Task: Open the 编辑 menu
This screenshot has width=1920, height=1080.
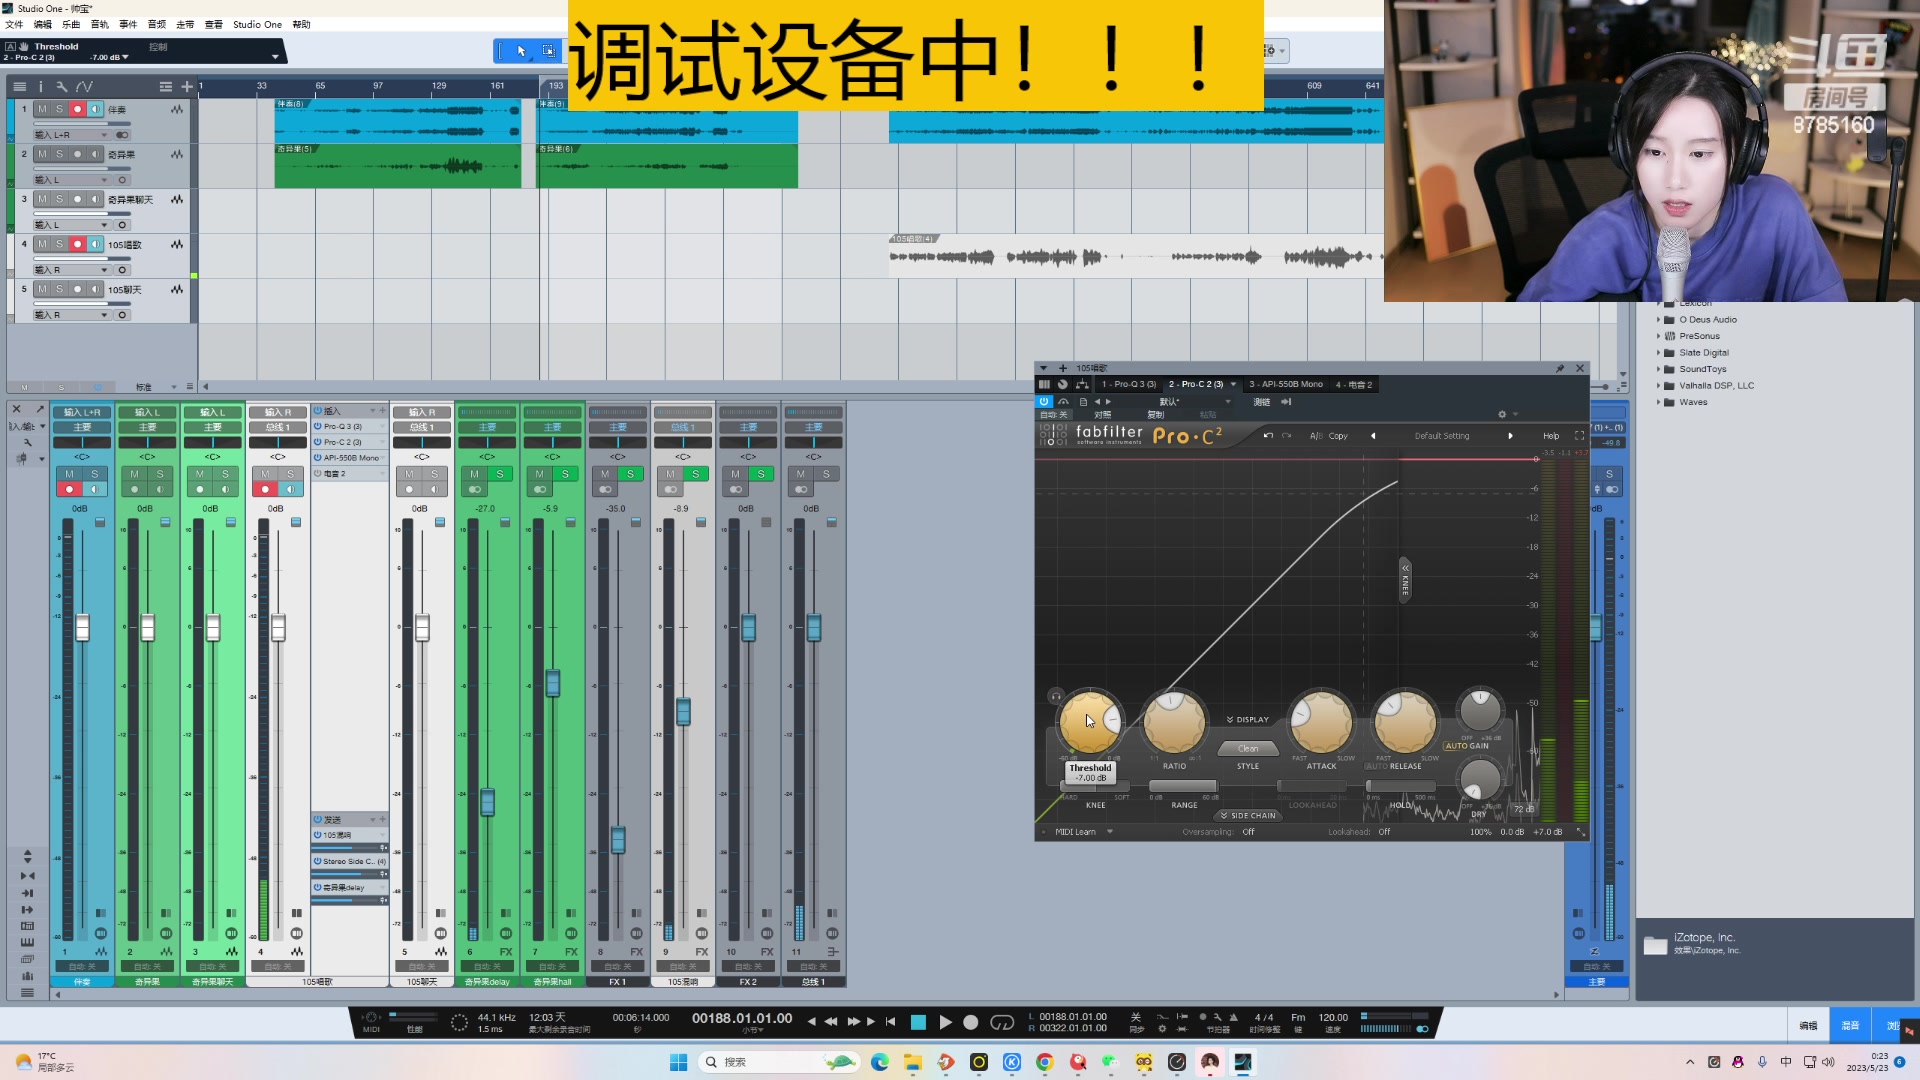Action: pyautogui.click(x=43, y=24)
